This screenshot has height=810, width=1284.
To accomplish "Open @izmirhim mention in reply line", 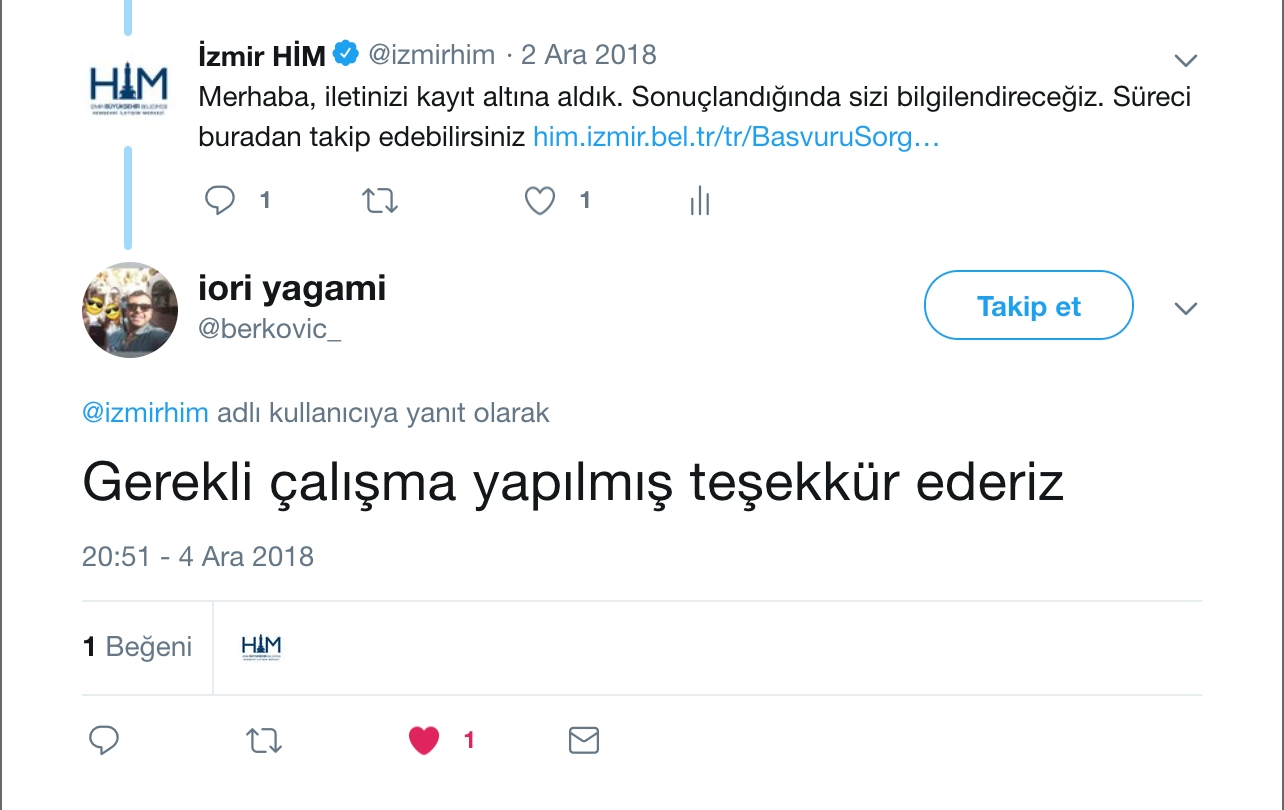I will click(145, 413).
